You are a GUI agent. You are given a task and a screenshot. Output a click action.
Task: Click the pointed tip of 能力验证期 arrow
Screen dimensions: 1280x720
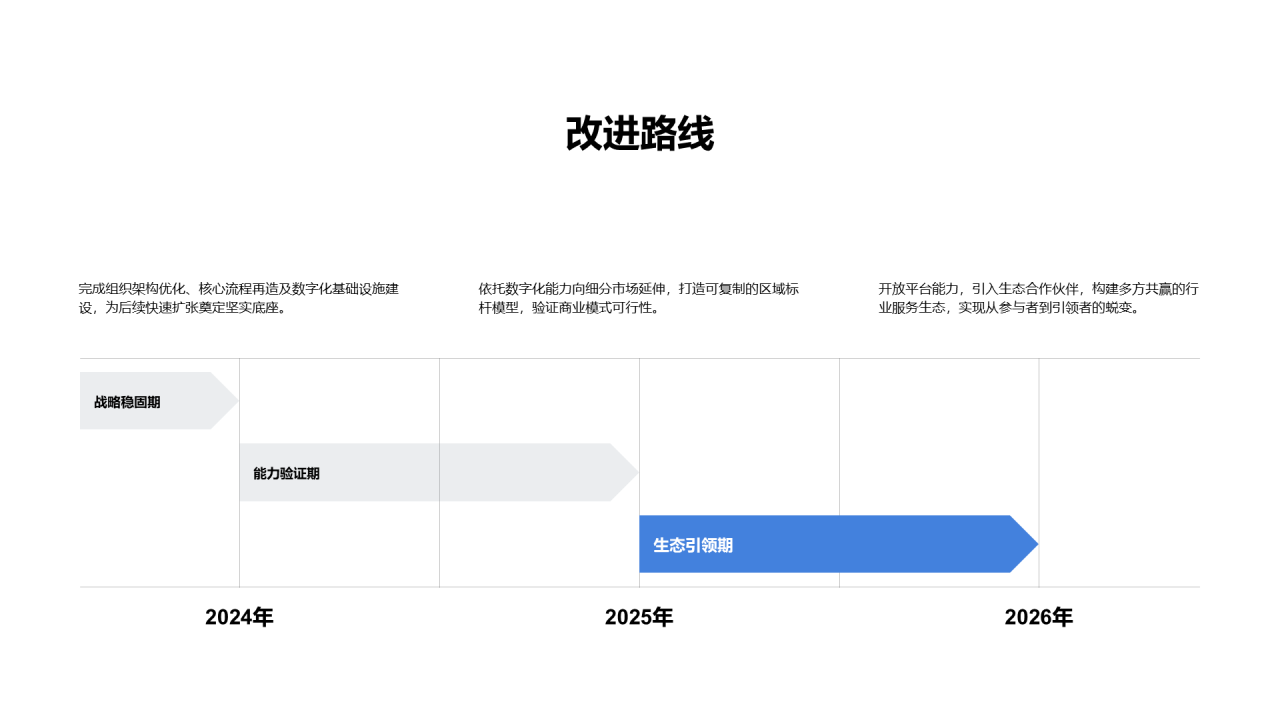633,473
